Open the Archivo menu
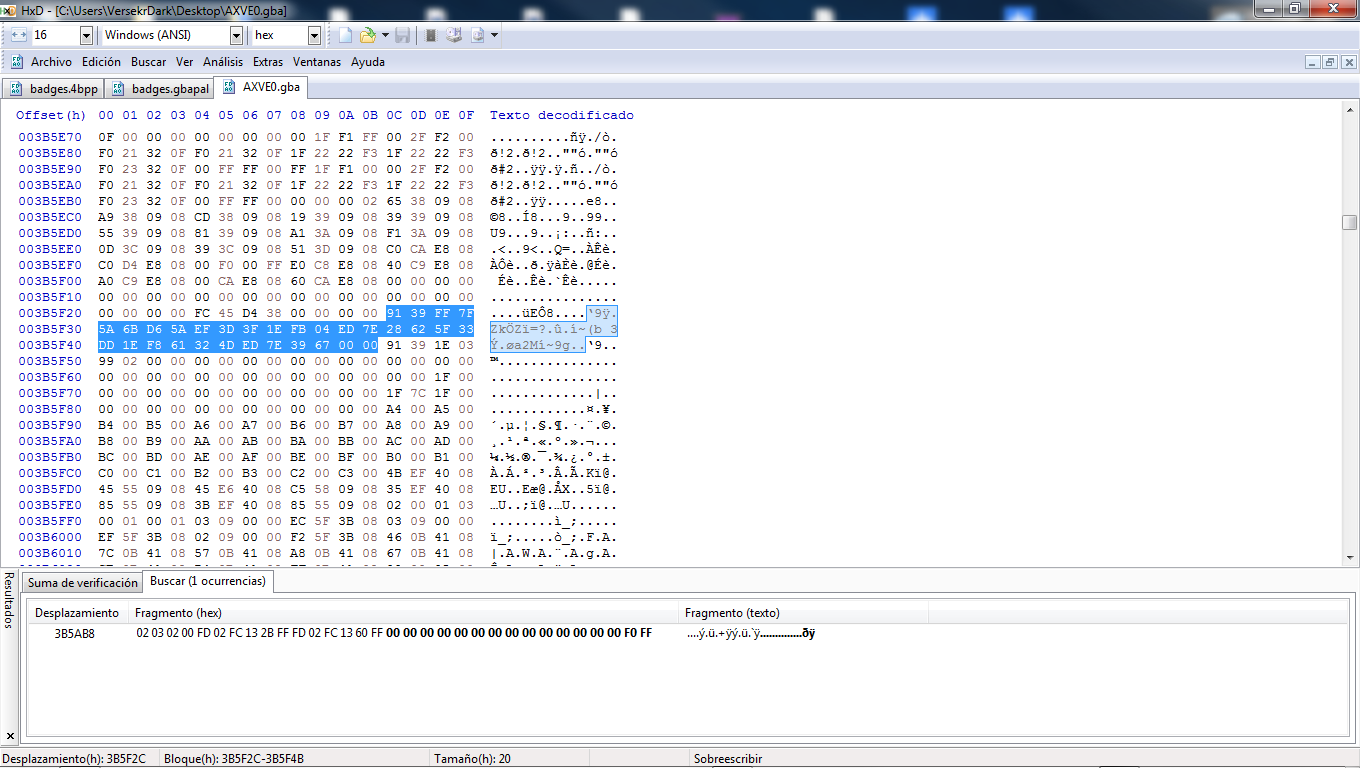 51,62
